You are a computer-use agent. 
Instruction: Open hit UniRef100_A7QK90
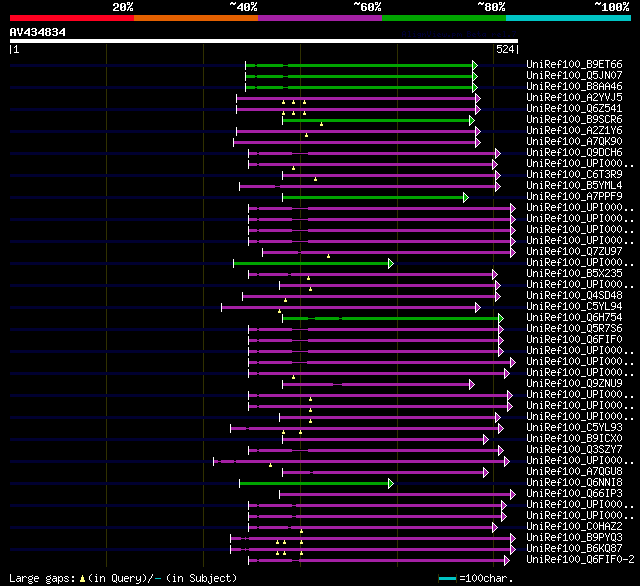pos(574,141)
